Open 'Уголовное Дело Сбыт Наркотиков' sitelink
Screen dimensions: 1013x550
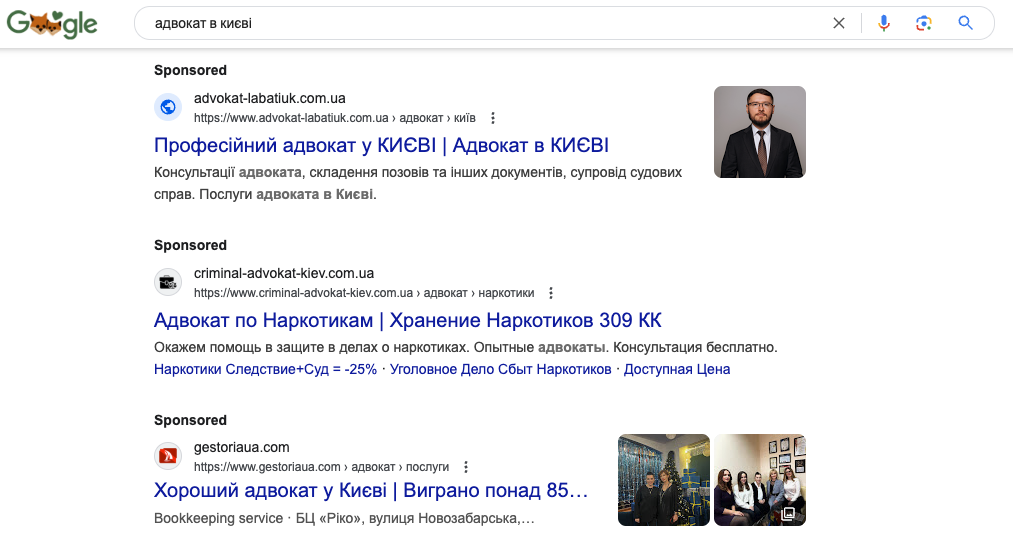(500, 369)
